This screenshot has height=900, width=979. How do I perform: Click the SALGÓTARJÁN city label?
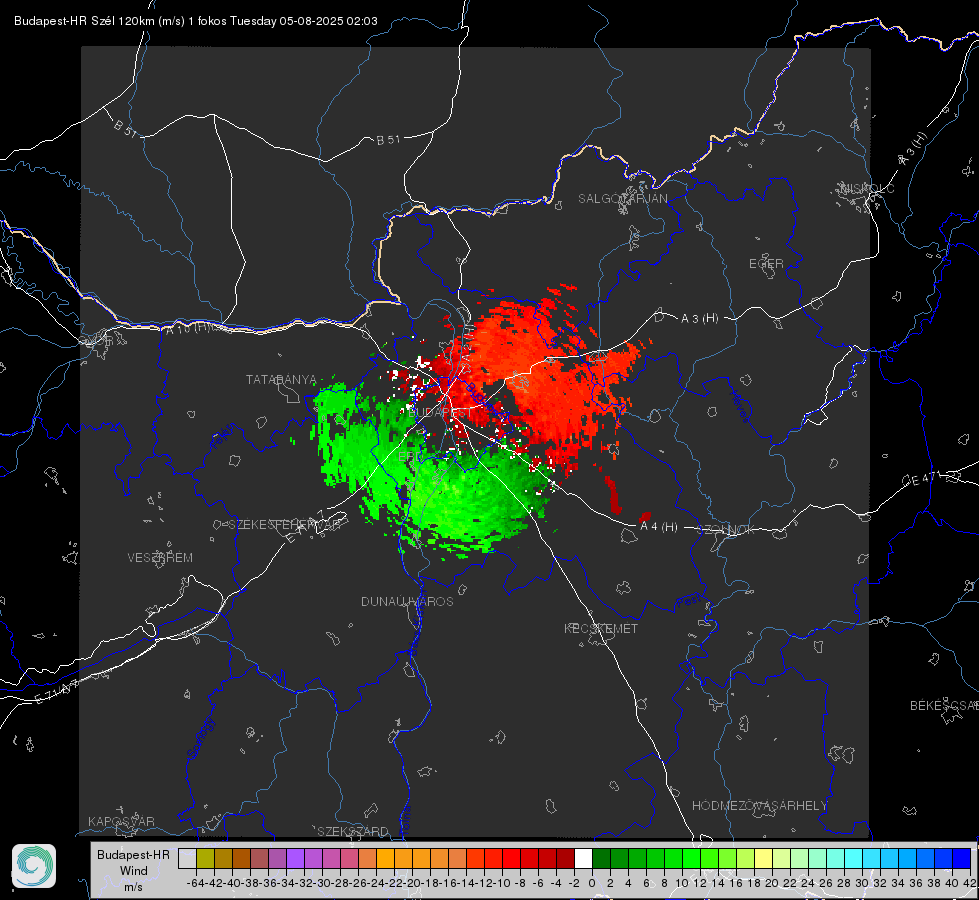622,199
